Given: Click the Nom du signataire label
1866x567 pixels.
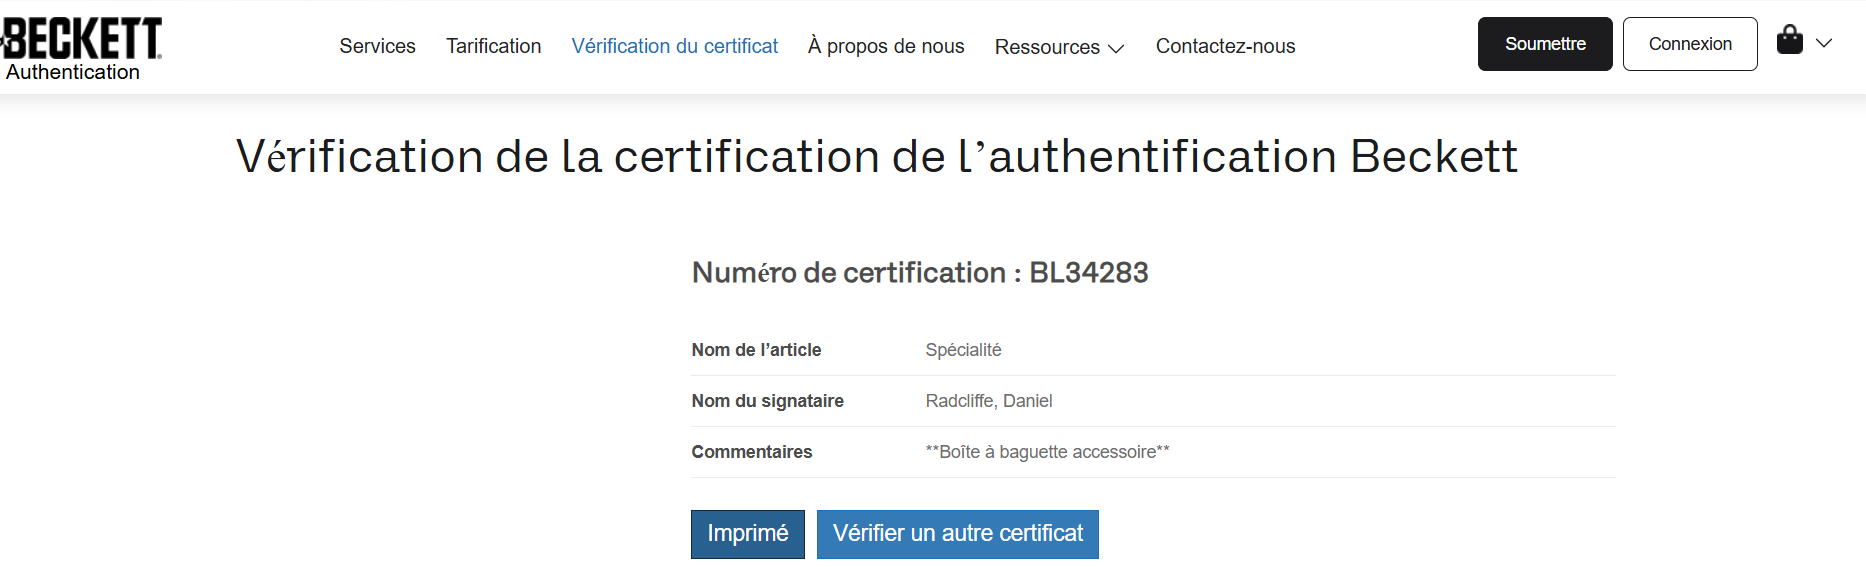Looking at the screenshot, I should tap(767, 401).
